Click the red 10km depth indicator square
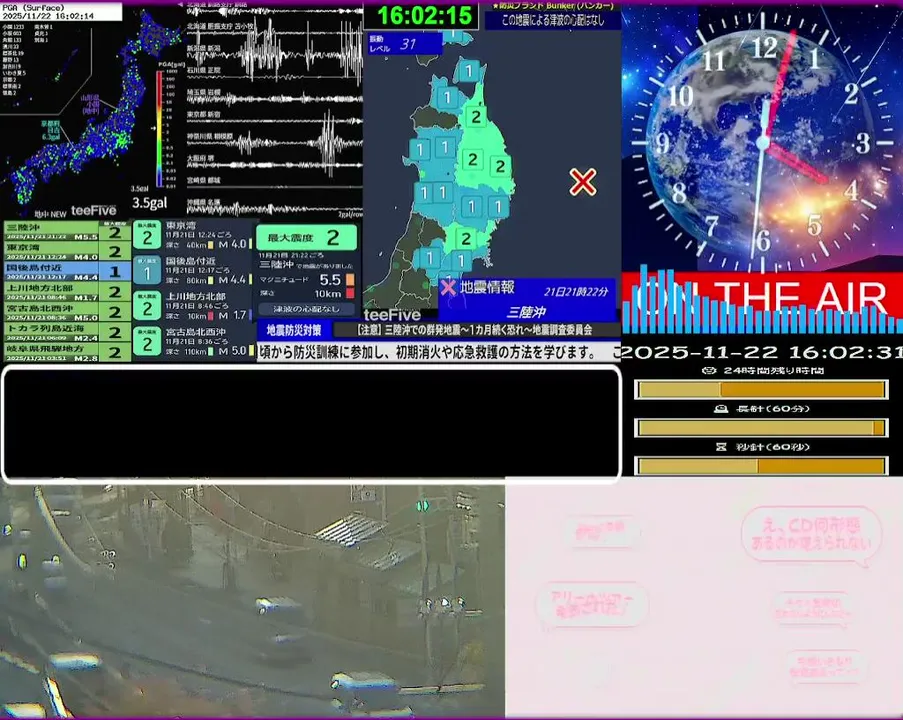 [350, 294]
